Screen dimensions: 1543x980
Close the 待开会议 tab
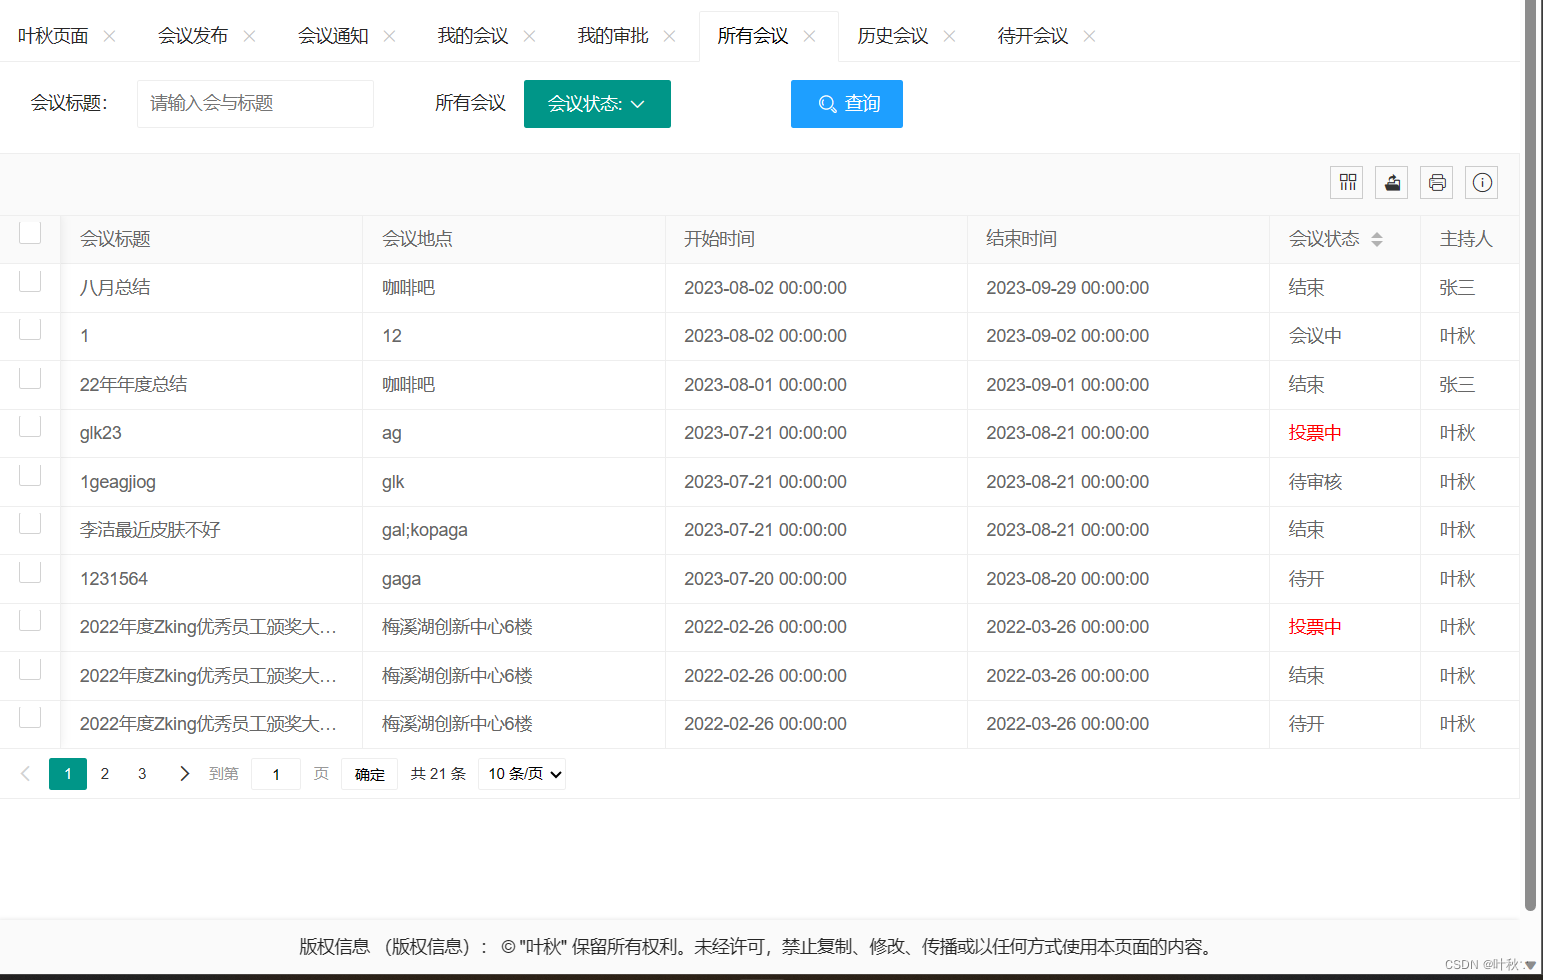tap(1090, 36)
